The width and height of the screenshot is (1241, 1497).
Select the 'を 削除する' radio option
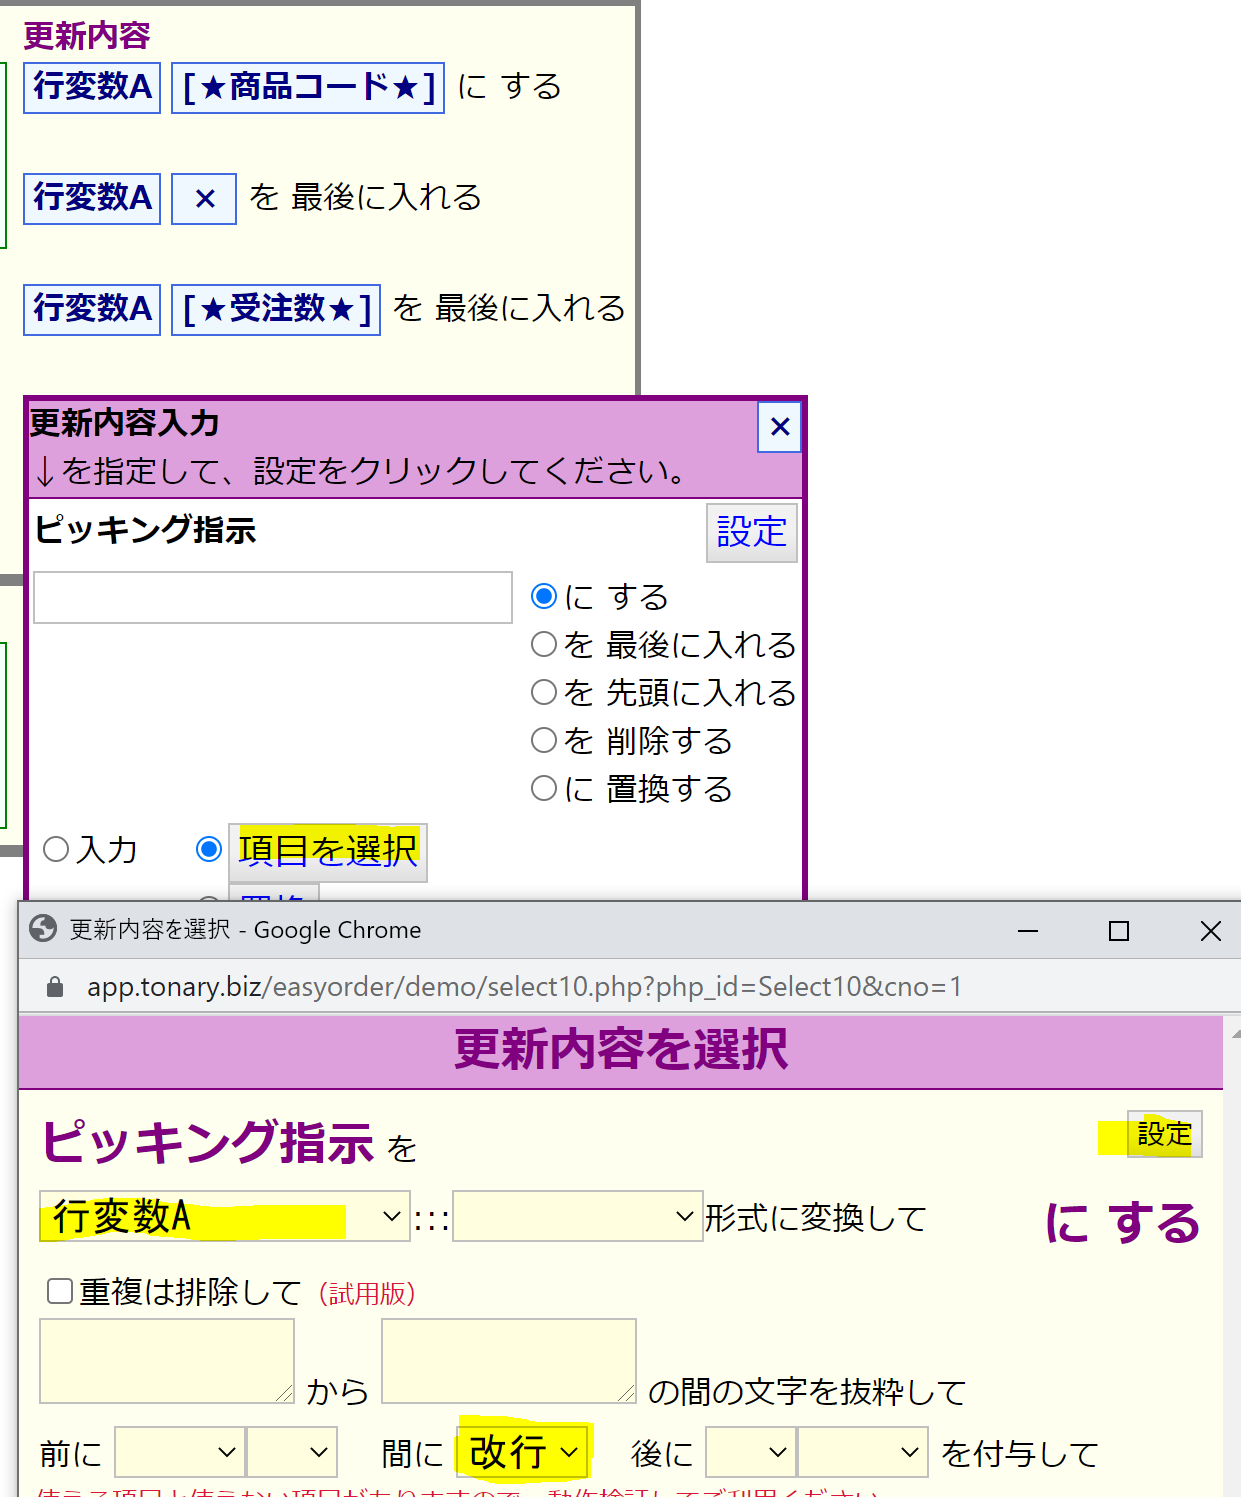(544, 740)
